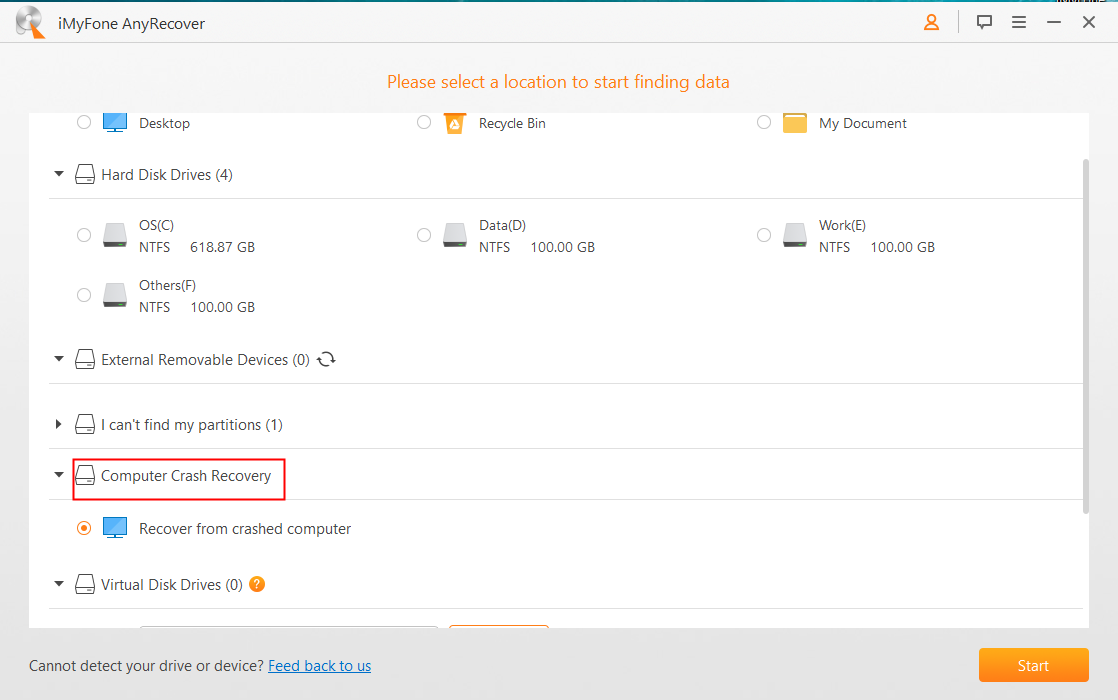
Task: Click the OS(C) drive icon
Action: 115,235
